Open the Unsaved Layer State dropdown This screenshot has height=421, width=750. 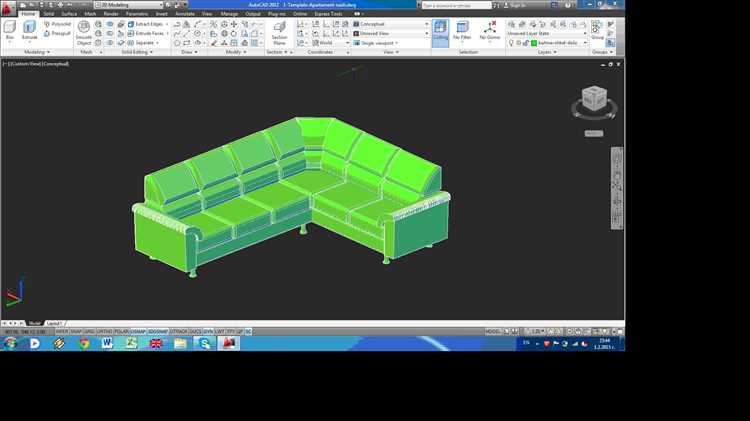coord(545,33)
